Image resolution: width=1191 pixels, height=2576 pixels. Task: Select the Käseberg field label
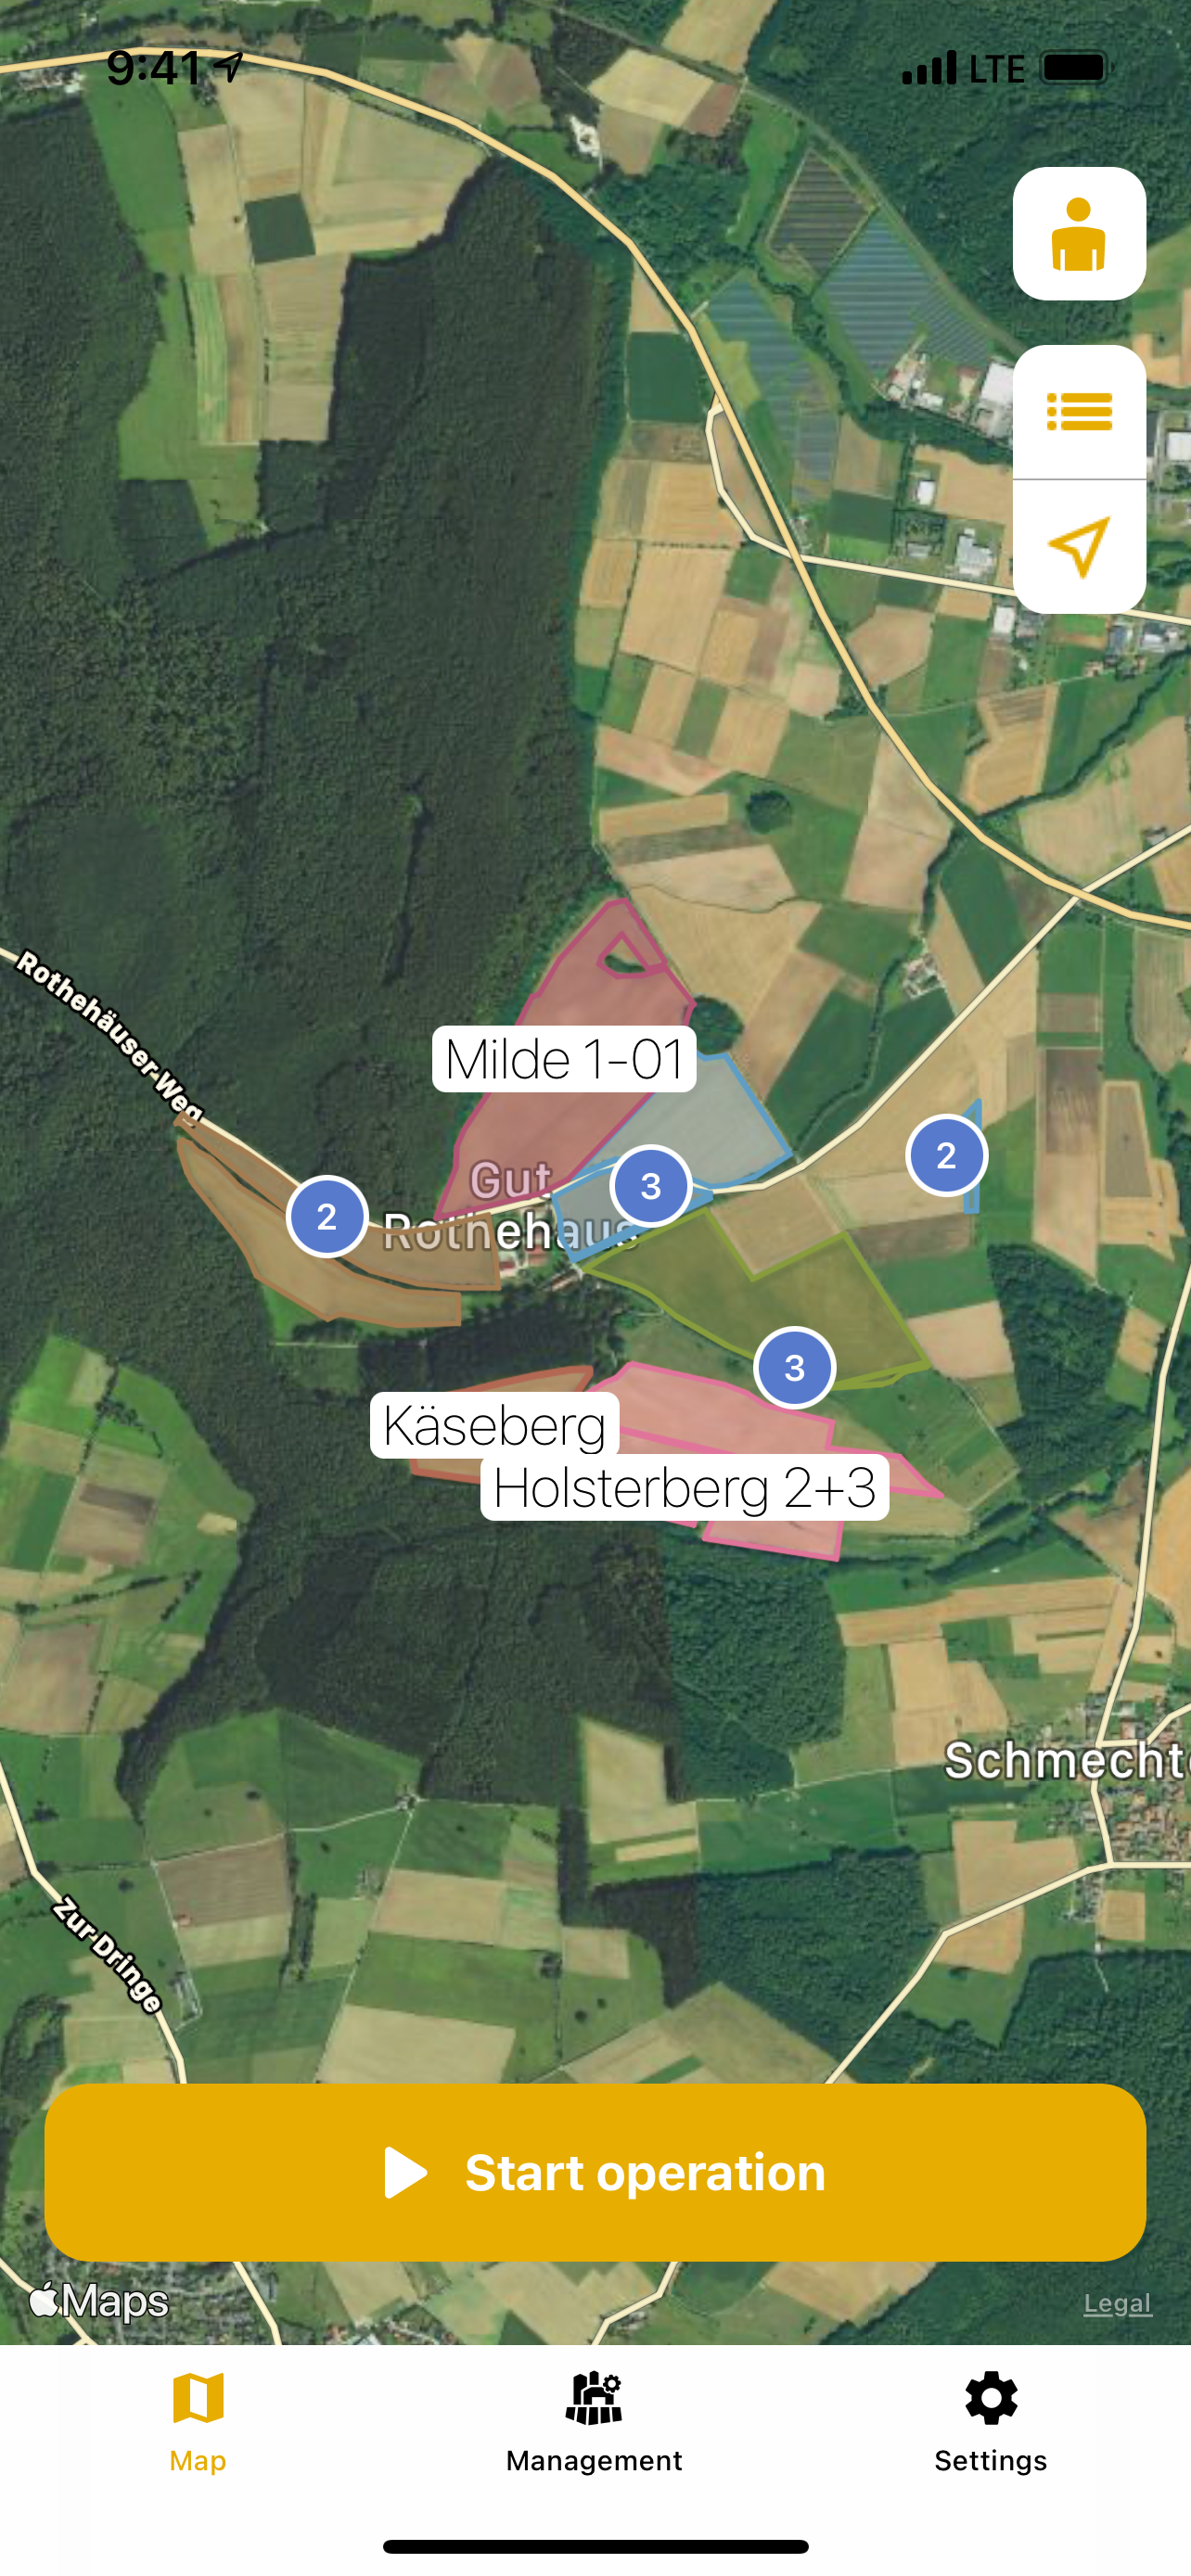pyautogui.click(x=494, y=1425)
